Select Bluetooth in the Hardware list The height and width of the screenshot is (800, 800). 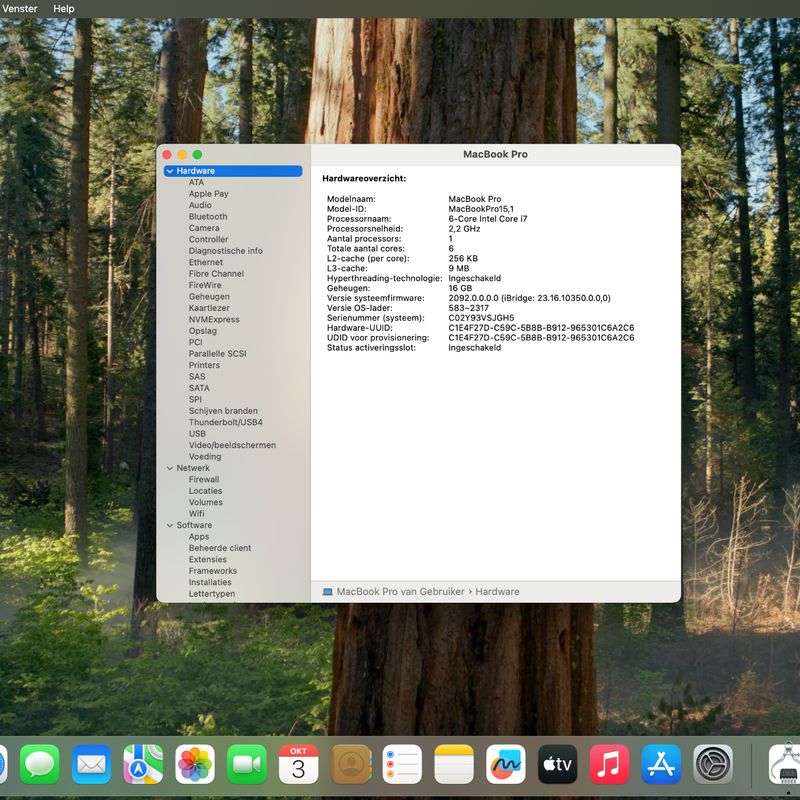pyautogui.click(x=208, y=217)
